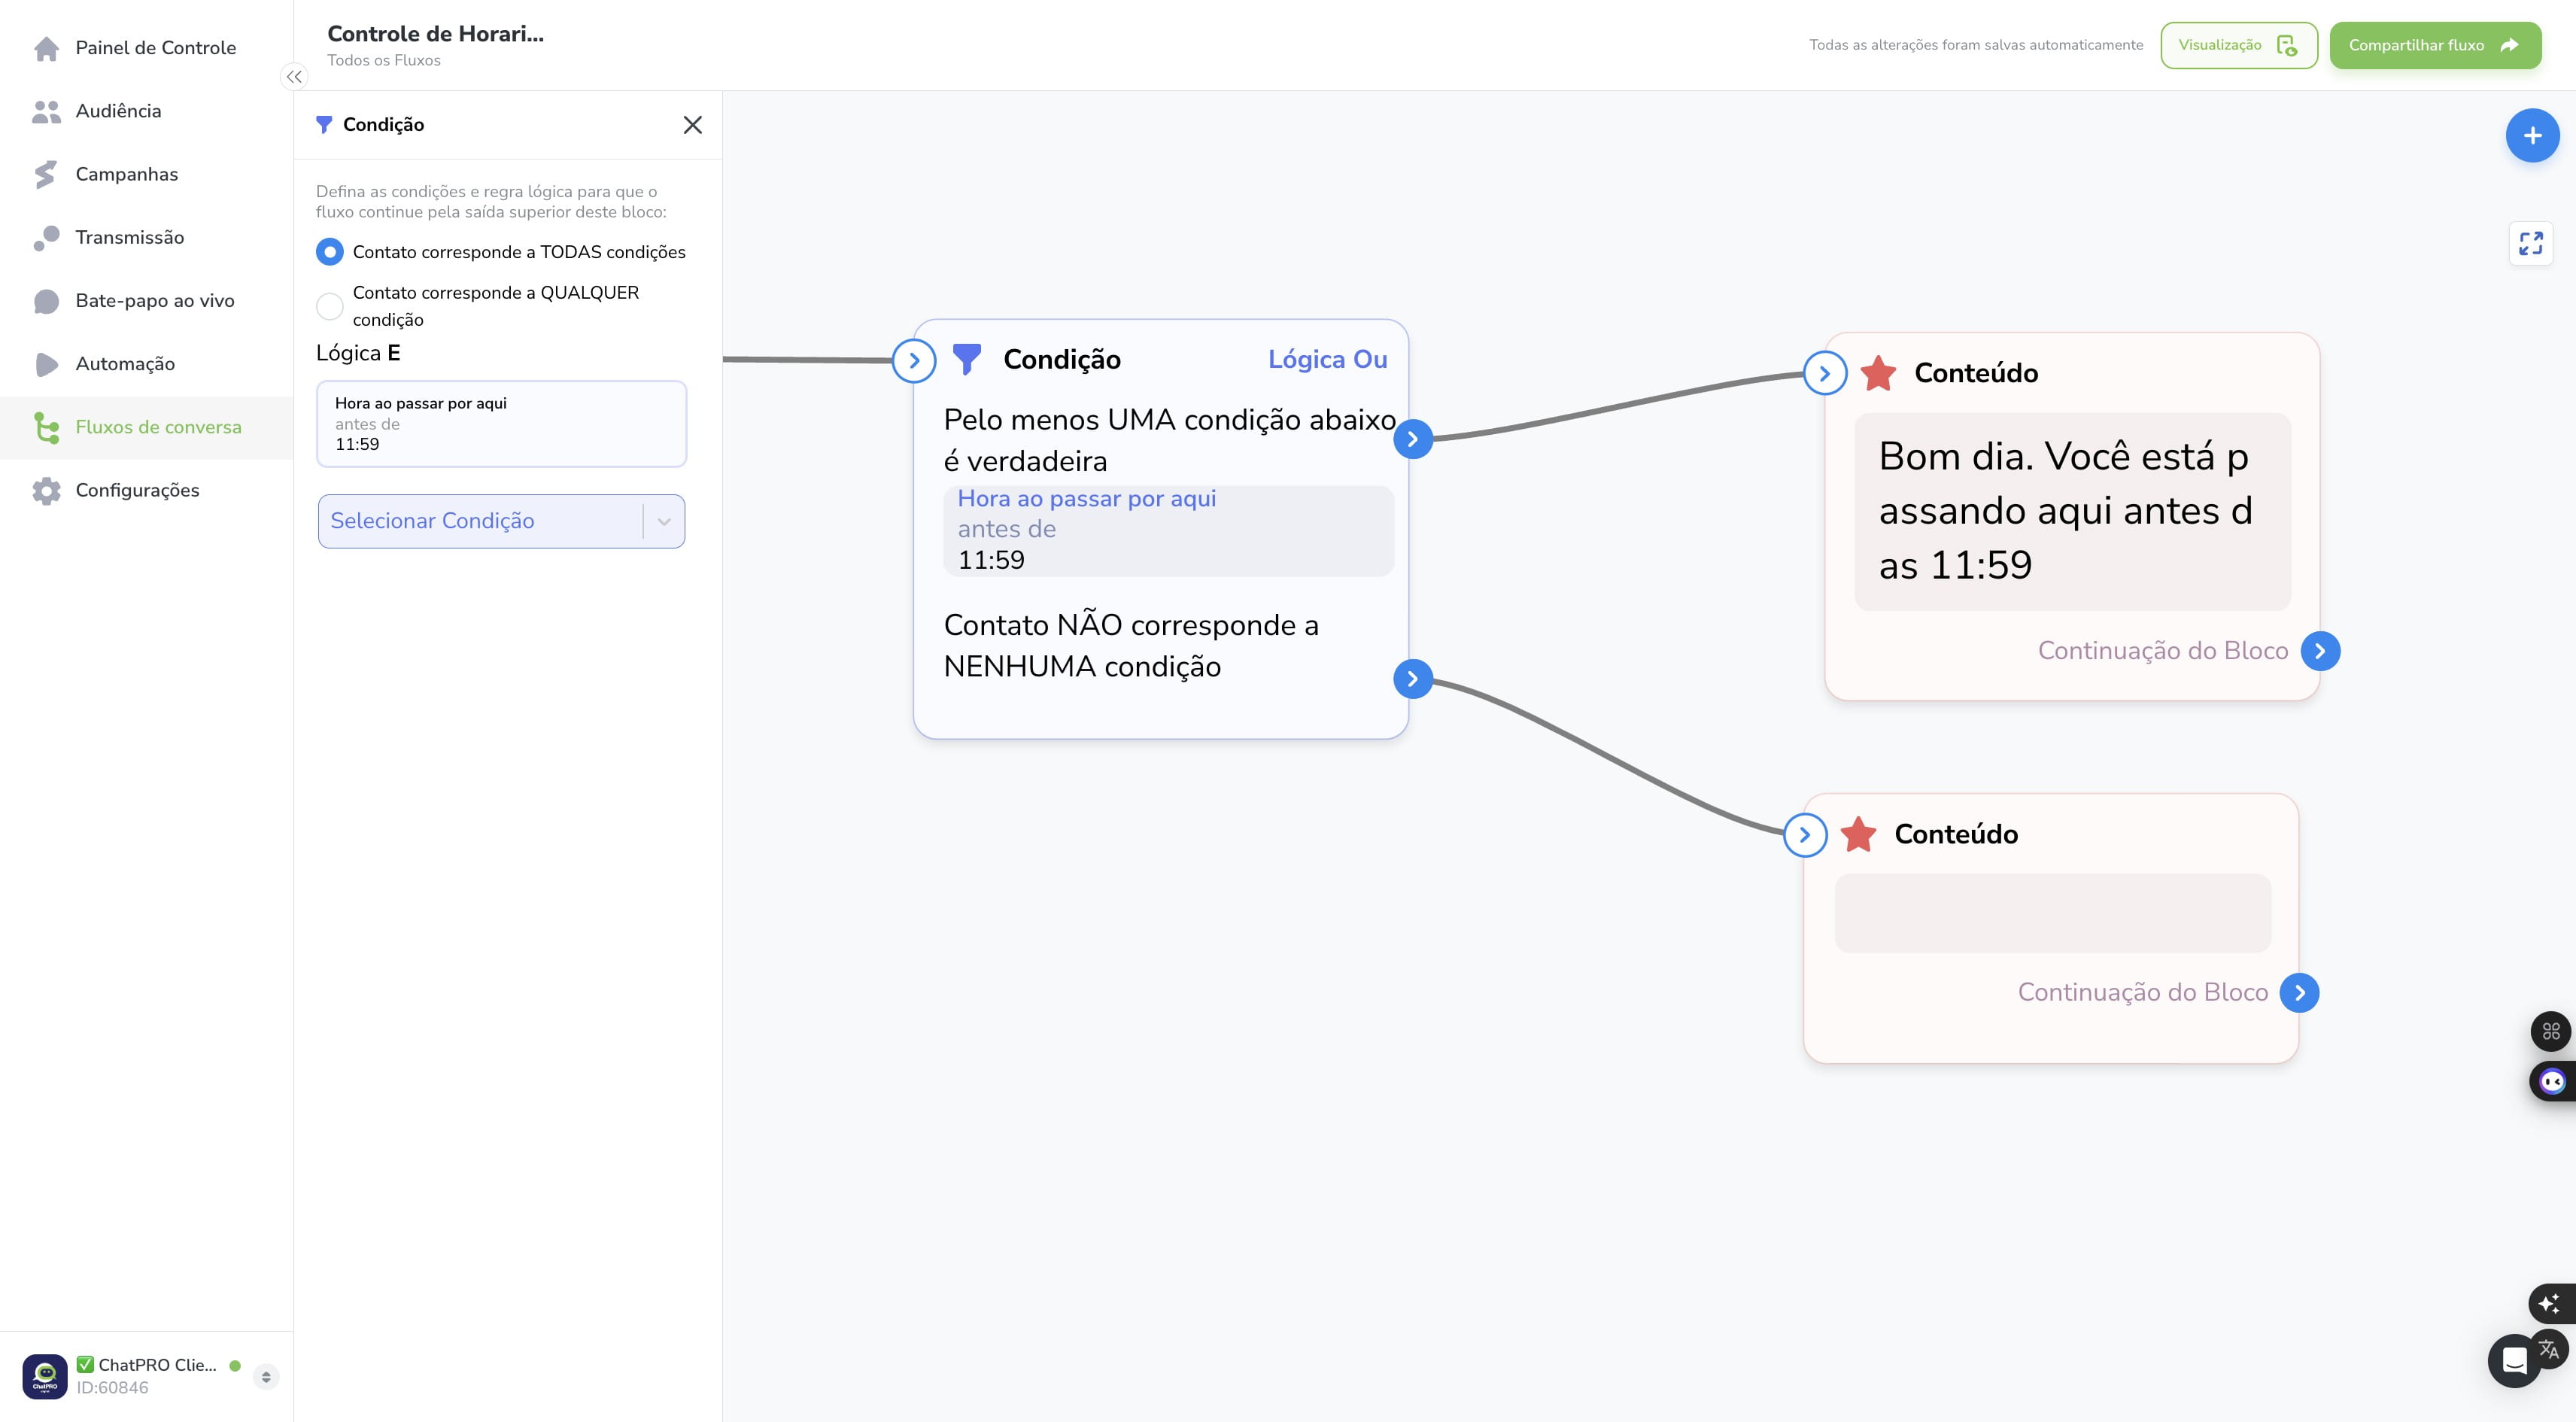Open the support chat widget
The height and width of the screenshot is (1422, 2576).
pyautogui.click(x=2514, y=1361)
